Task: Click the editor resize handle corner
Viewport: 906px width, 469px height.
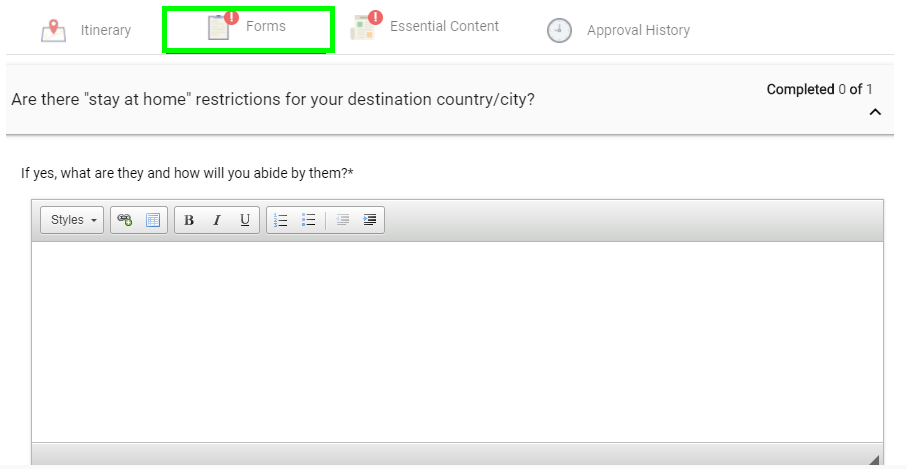Action: pos(874,460)
